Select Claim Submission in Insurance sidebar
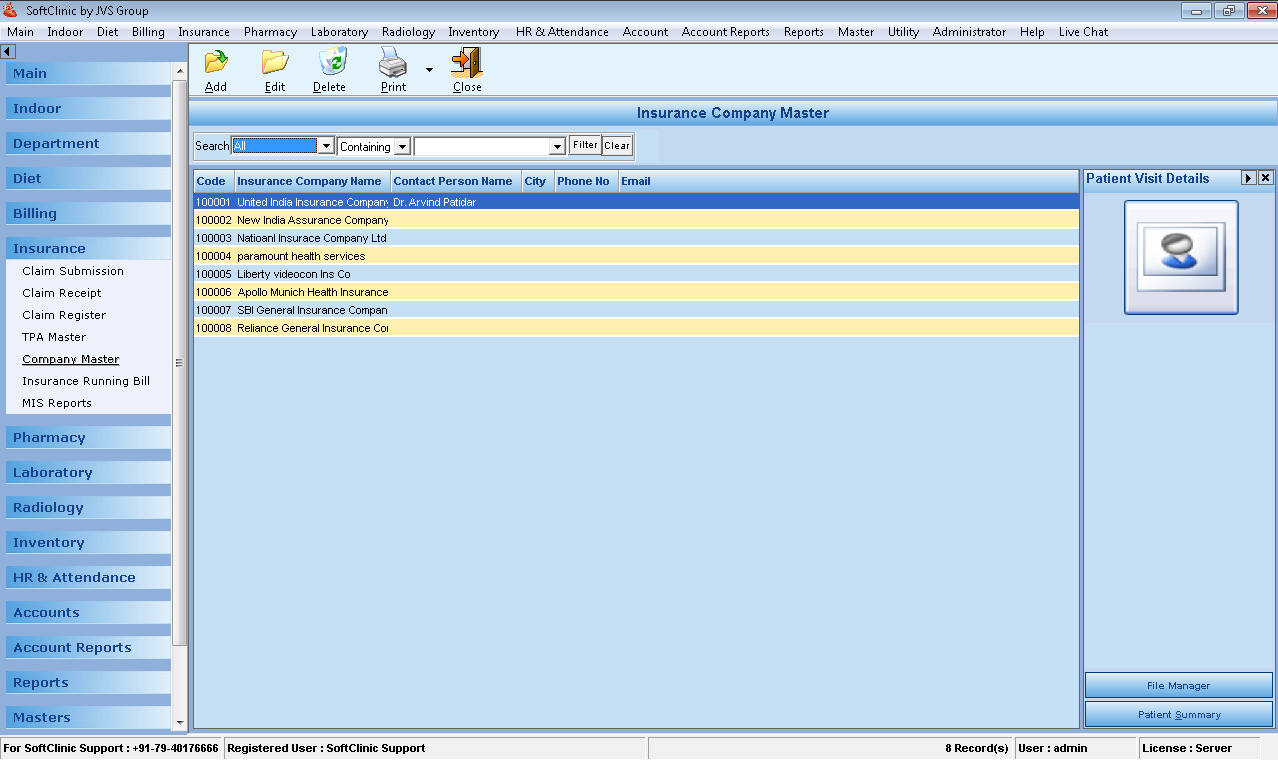Image resolution: width=1278 pixels, height=760 pixels. (73, 271)
